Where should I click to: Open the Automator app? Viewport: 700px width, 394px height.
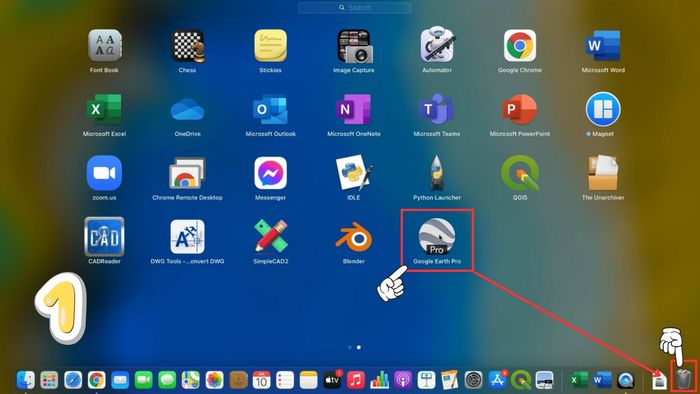pos(437,45)
